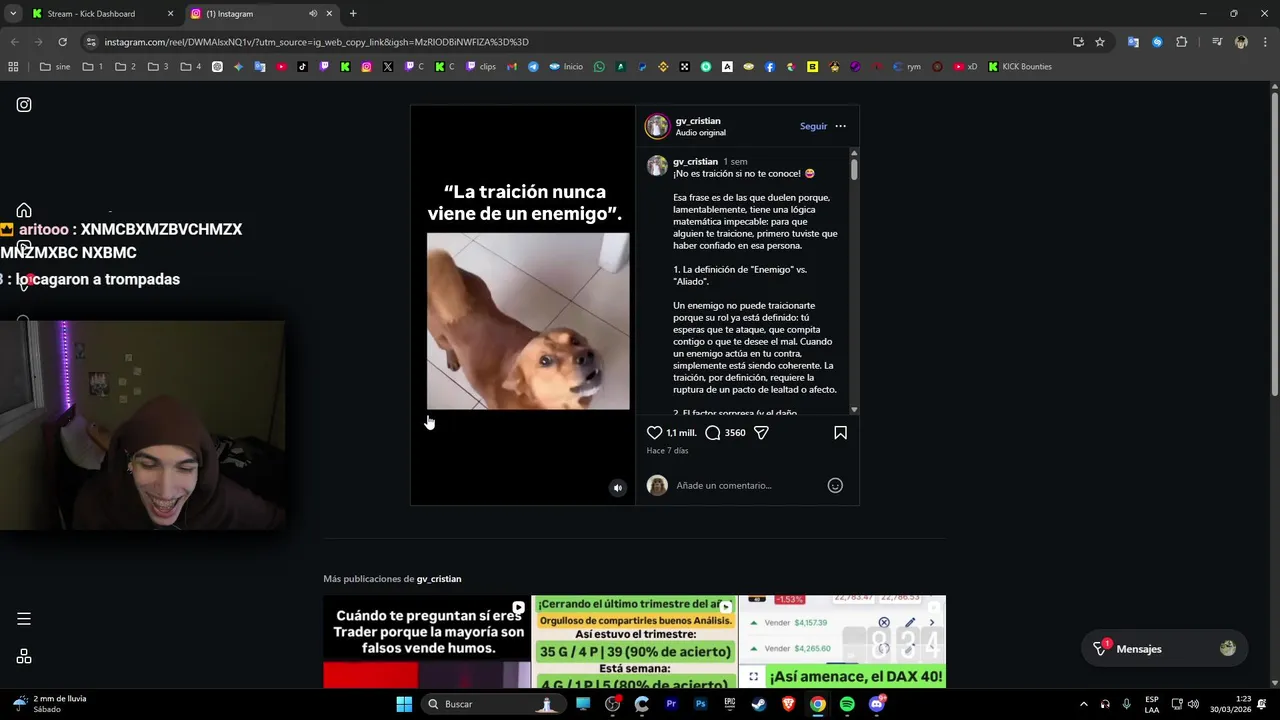This screenshot has height=720, width=1280.
Task: Open the Mensajes messages button
Action: coord(1163,649)
